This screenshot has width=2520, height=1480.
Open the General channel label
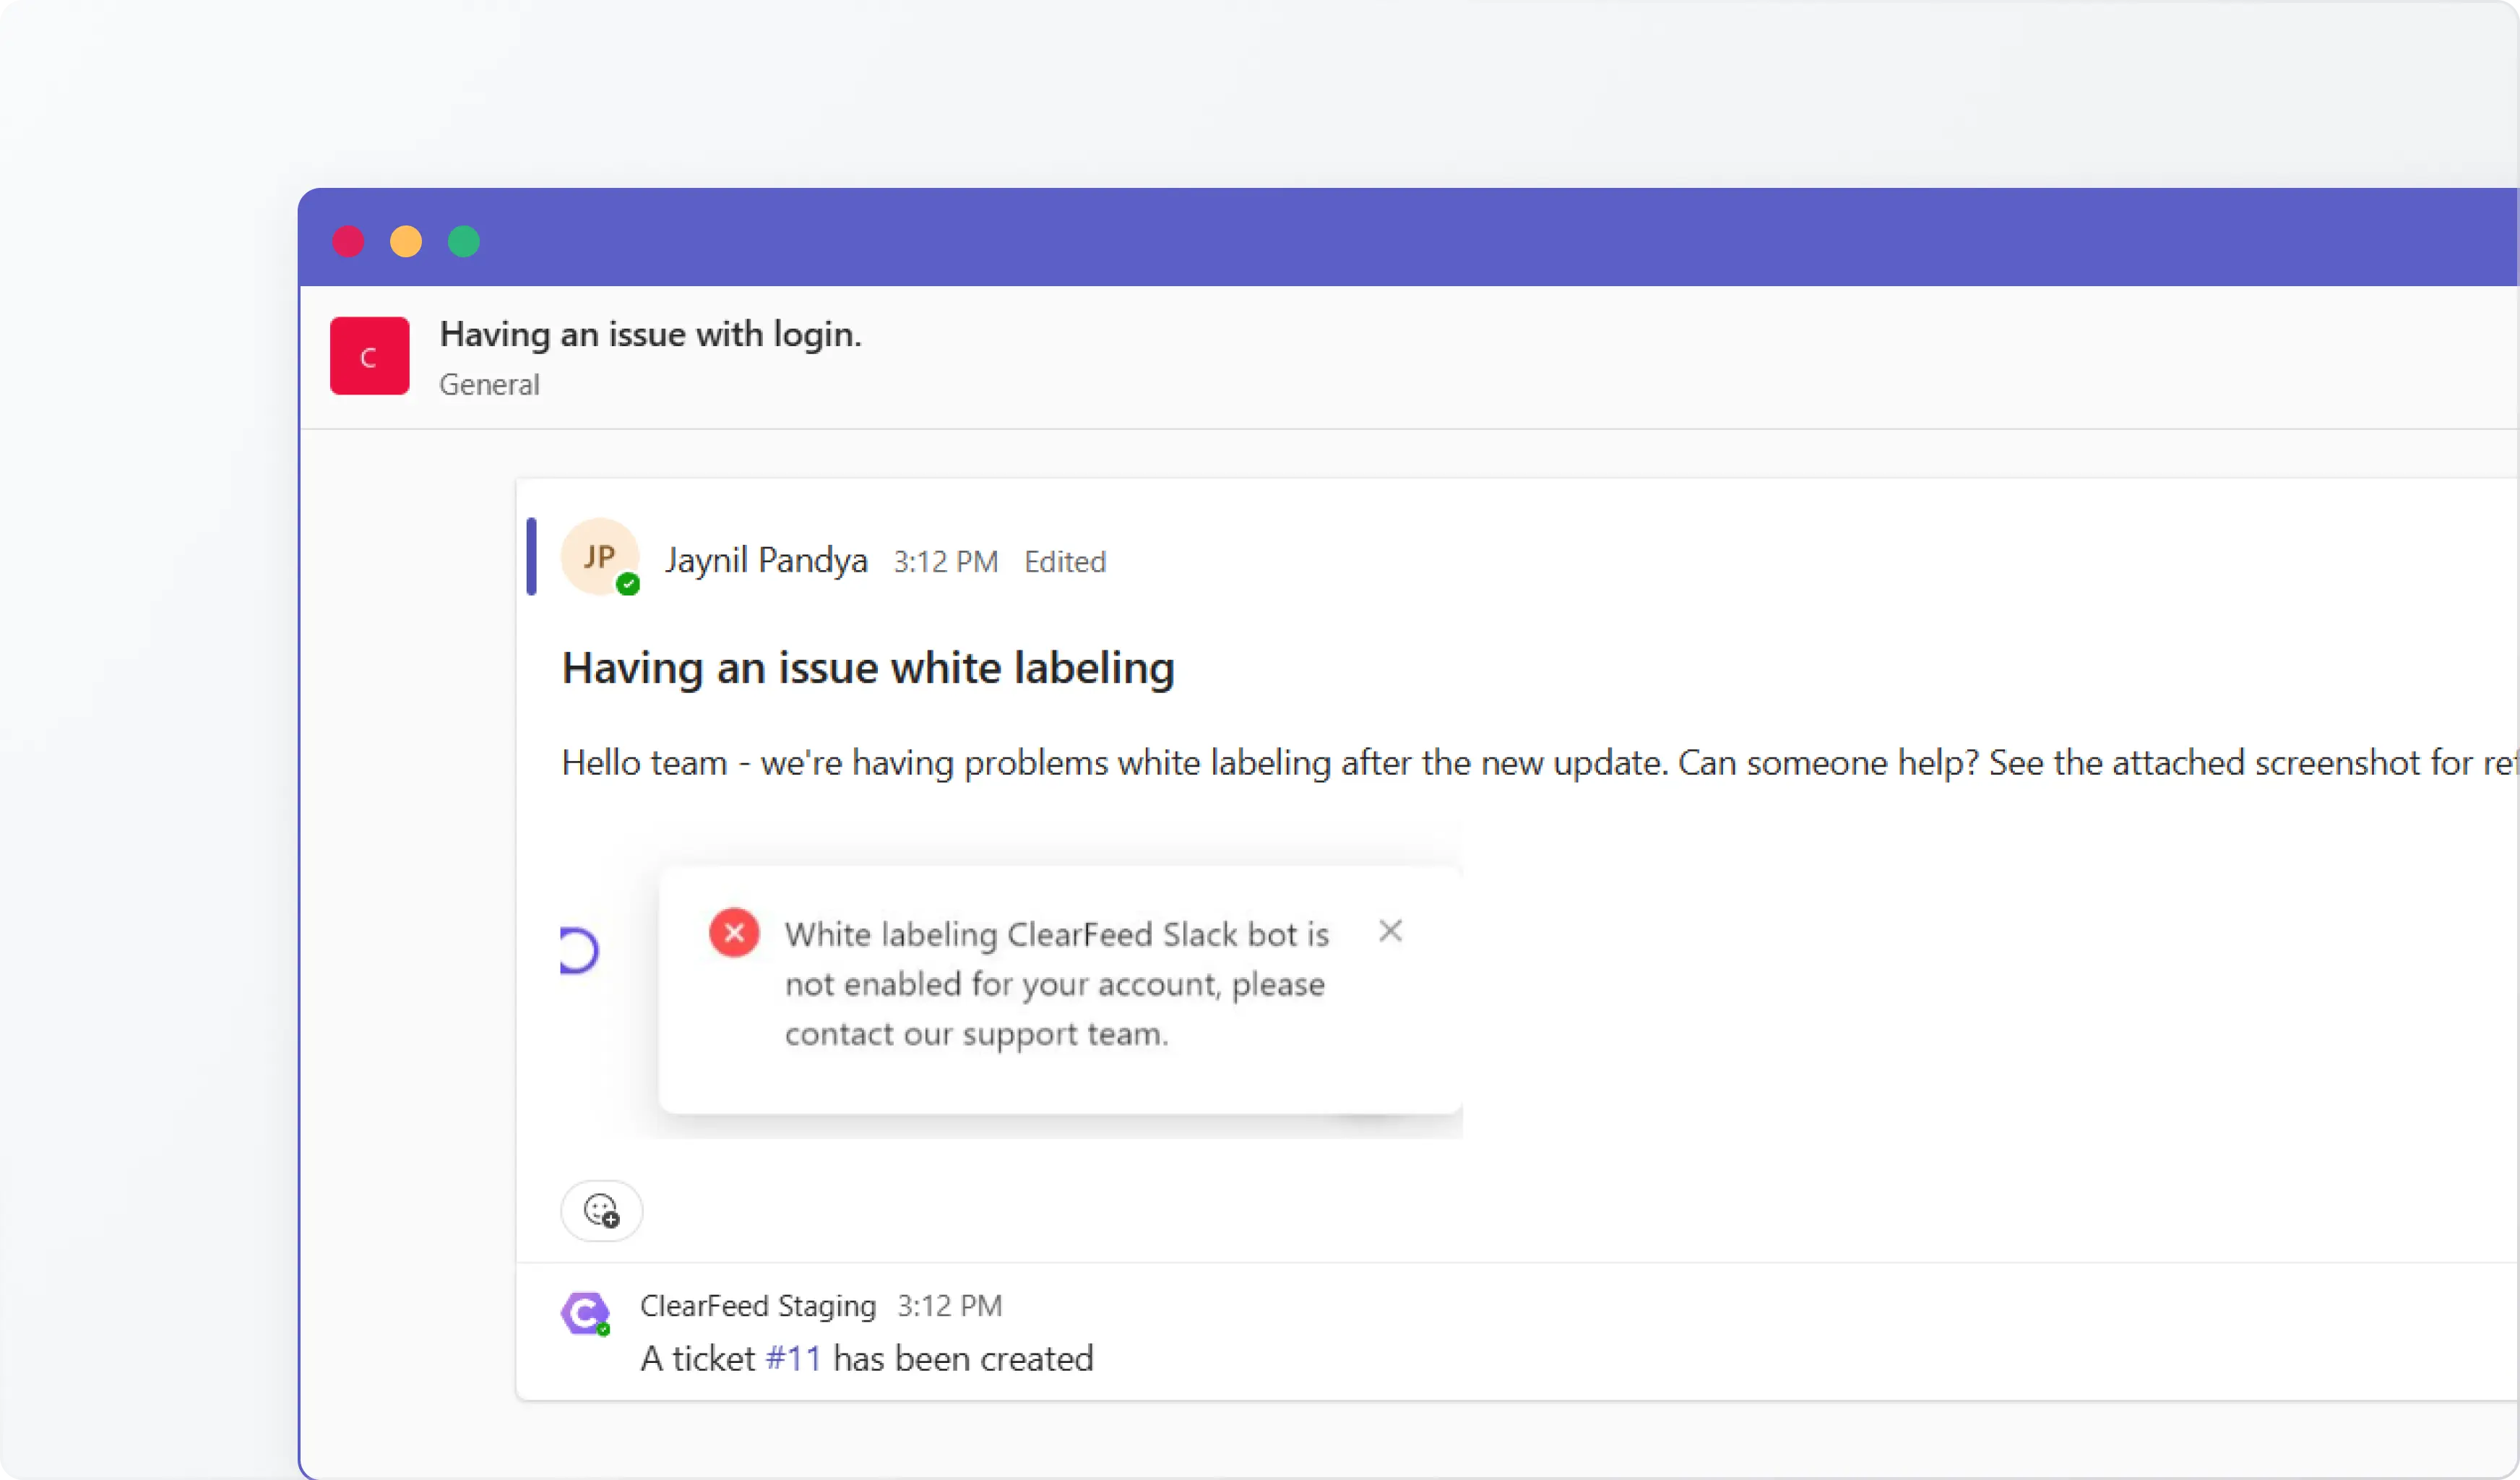[489, 385]
